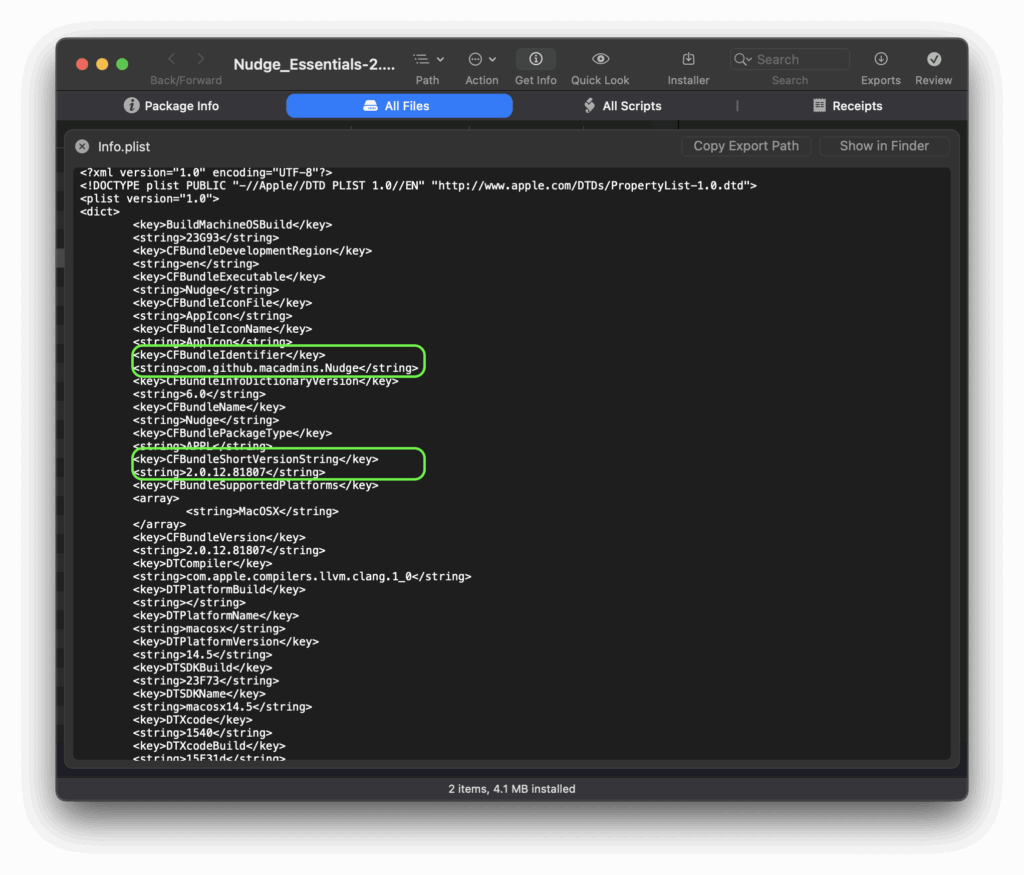Click the Installer toolbar icon
The height and width of the screenshot is (875, 1024).
tap(688, 60)
